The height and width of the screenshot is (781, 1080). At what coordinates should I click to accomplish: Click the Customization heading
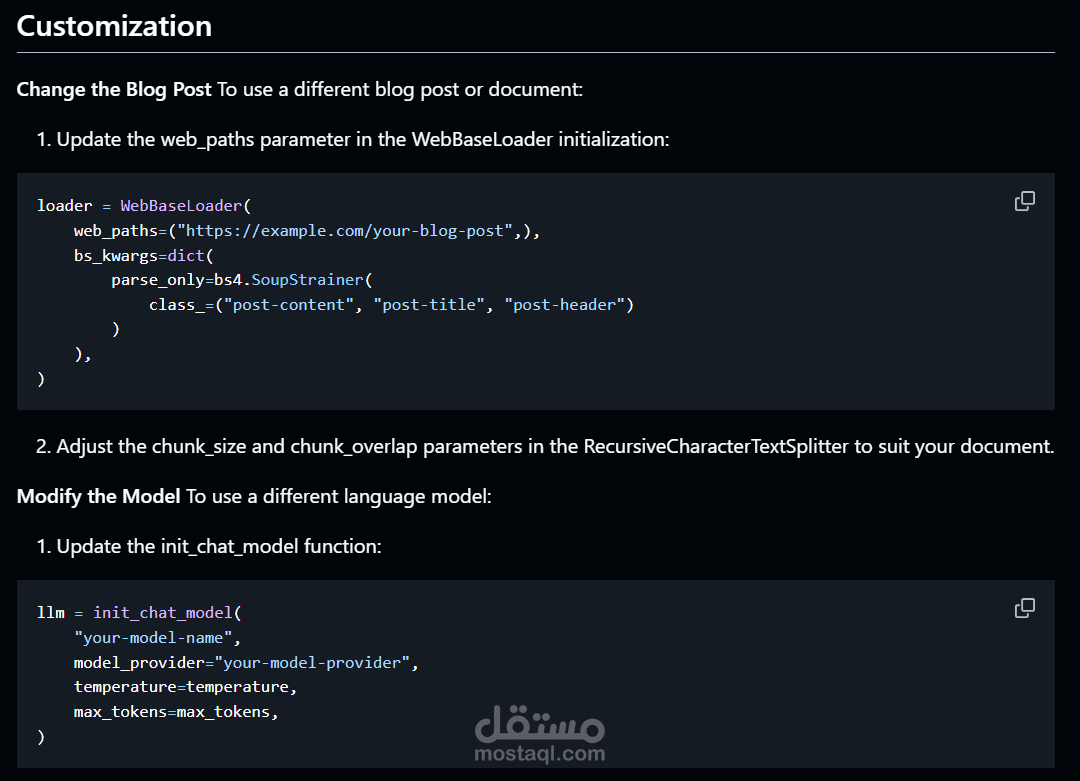click(x=114, y=26)
